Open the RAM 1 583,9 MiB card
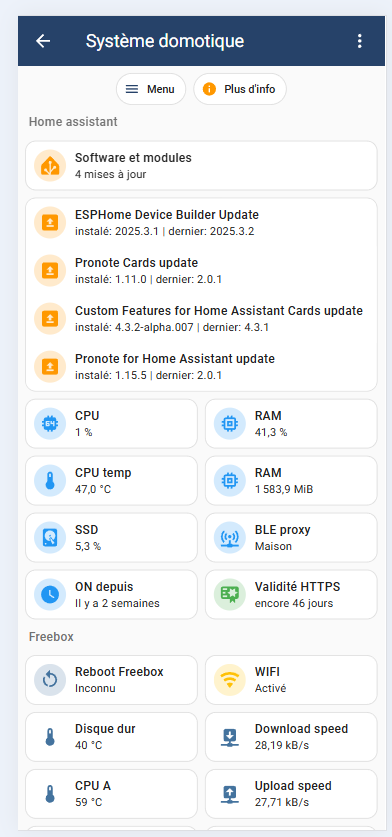 click(291, 481)
